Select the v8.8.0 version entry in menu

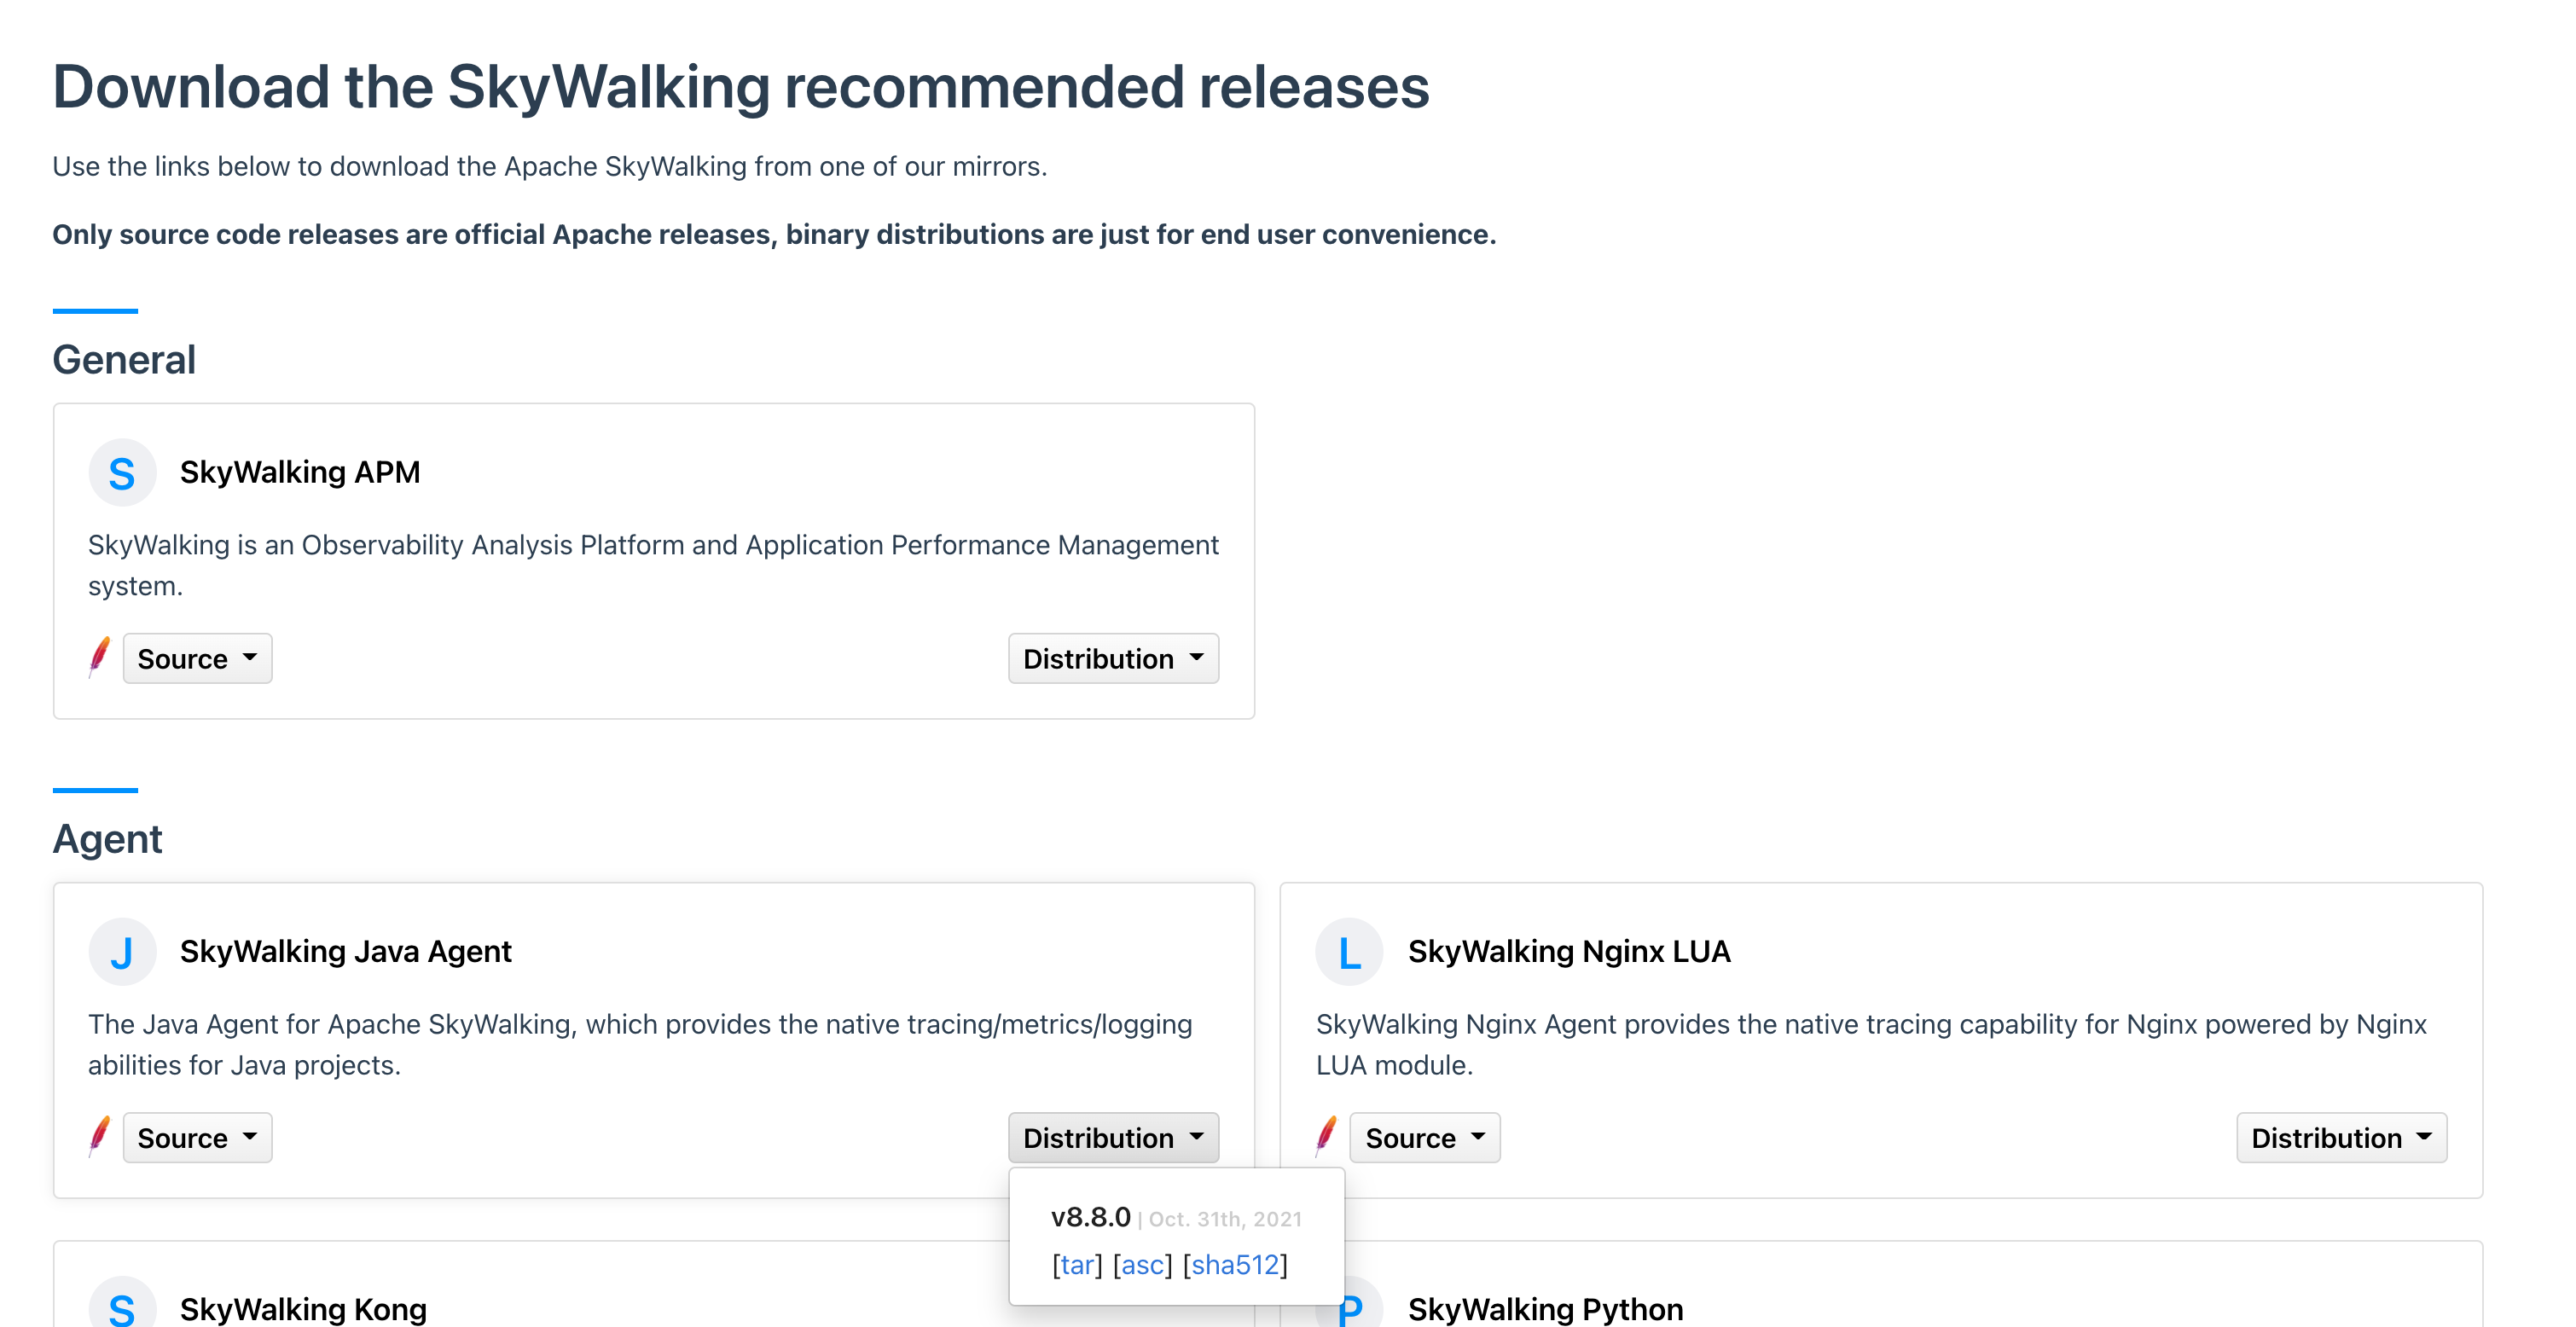coord(1090,1217)
